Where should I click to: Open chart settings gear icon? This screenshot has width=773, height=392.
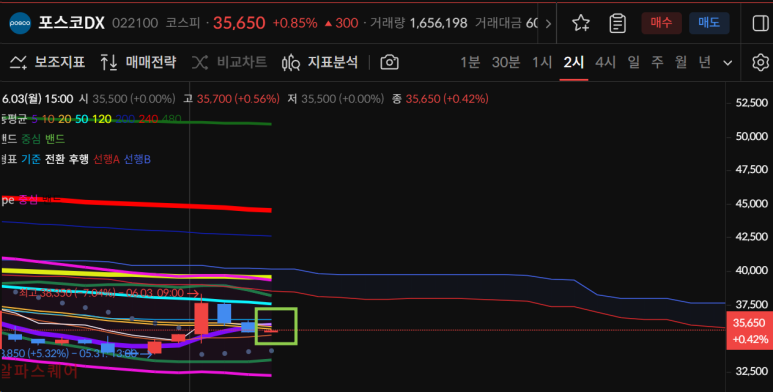(761, 63)
